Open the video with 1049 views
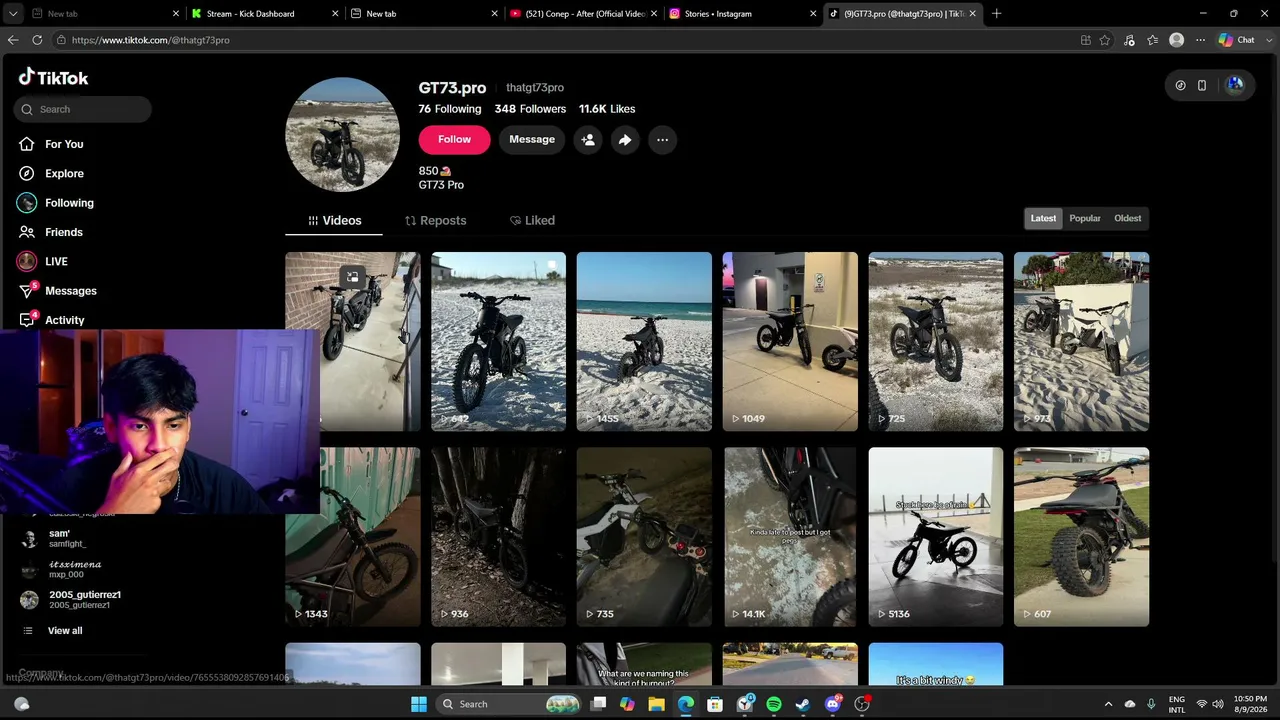This screenshot has height=720, width=1280. [790, 341]
